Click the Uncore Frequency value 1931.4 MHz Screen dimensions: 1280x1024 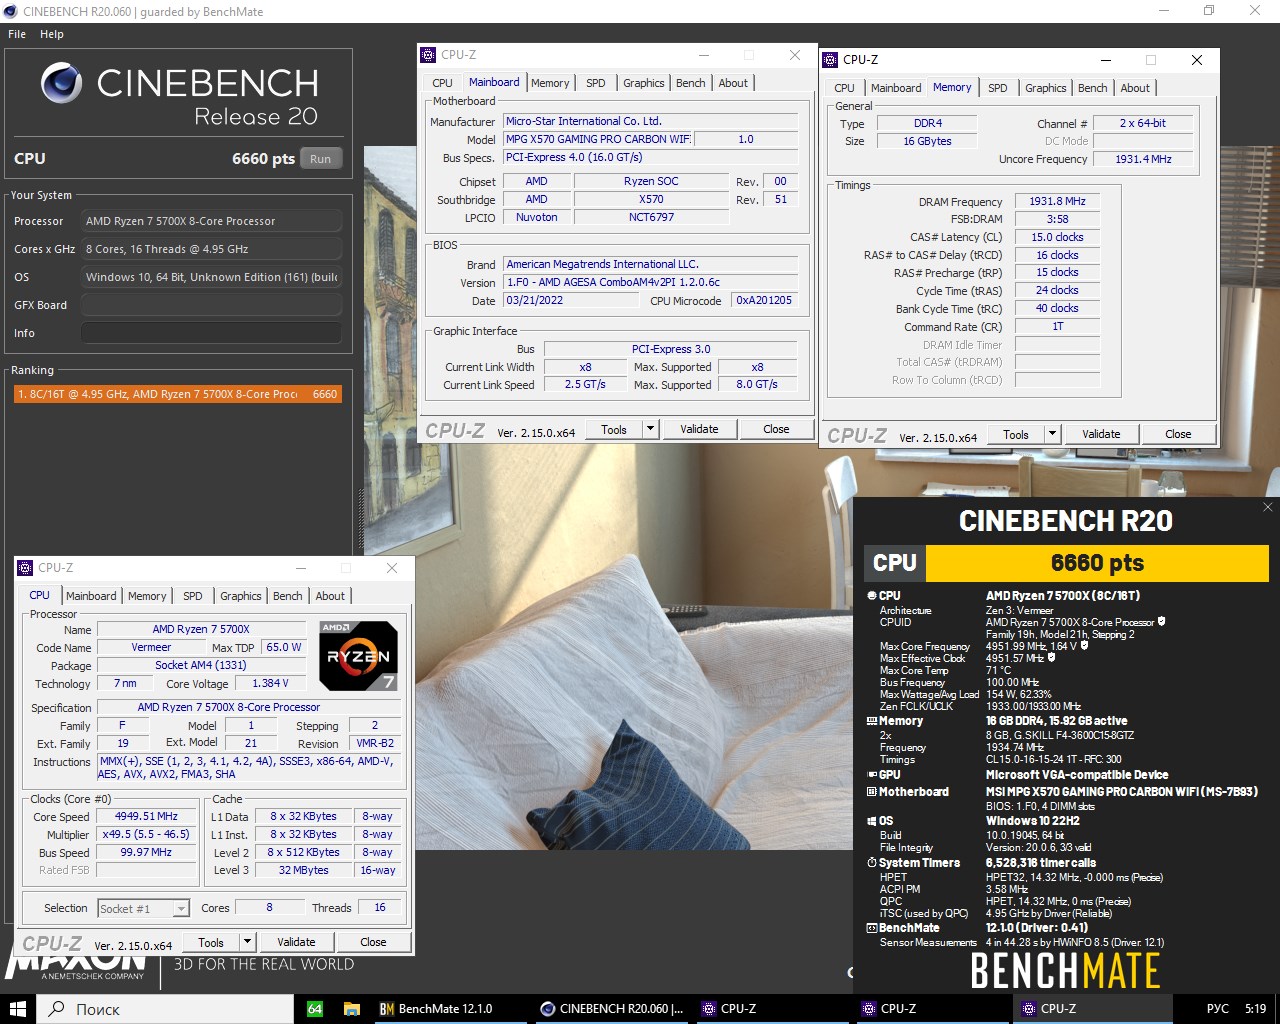[x=1143, y=159]
